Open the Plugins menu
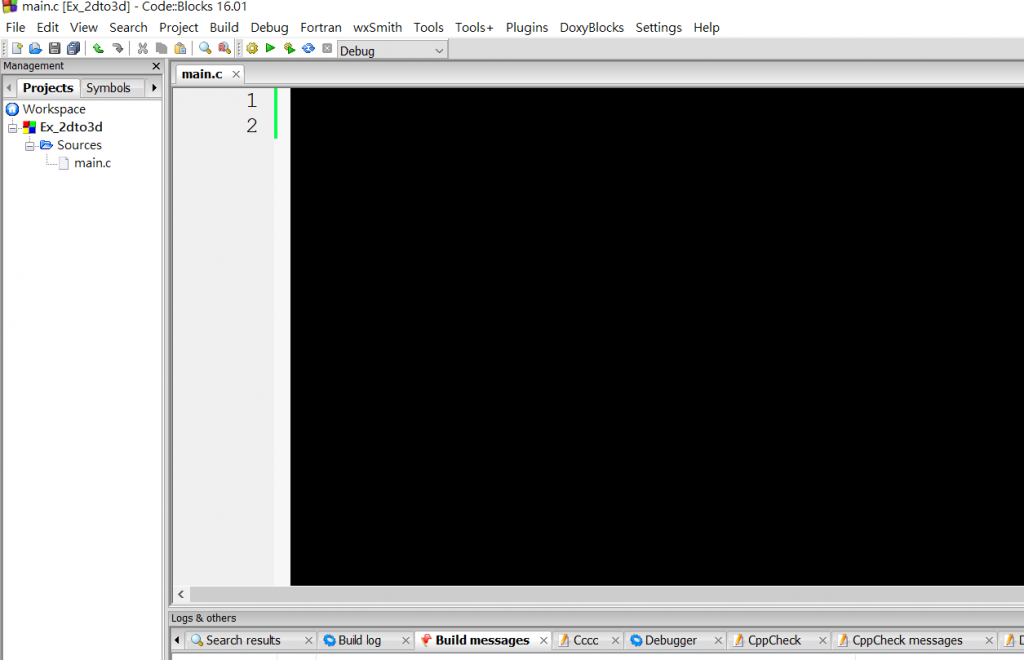 click(526, 27)
